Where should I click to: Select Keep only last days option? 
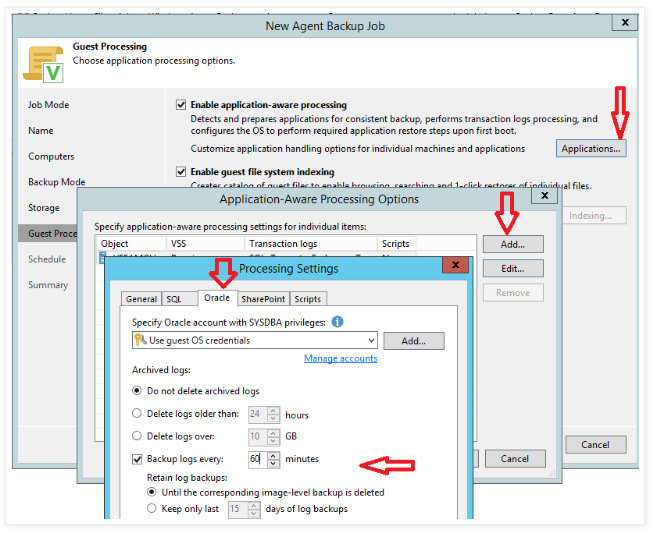point(152,509)
